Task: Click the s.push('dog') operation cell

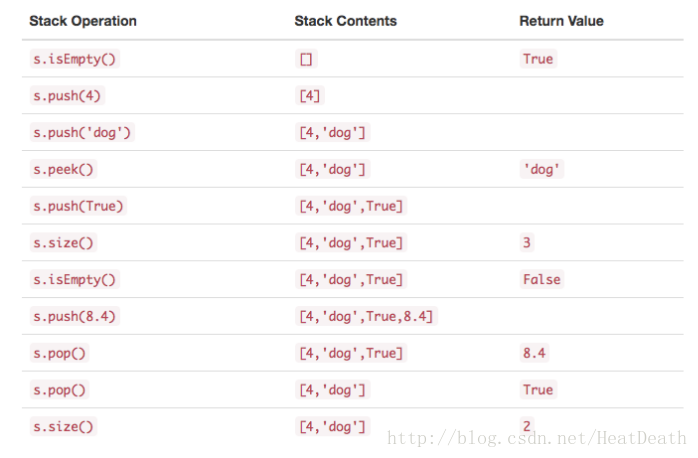Action: [x=82, y=133]
